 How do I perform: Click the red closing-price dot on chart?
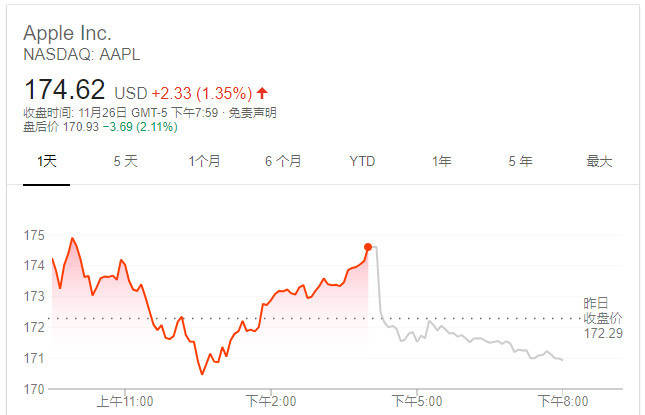click(368, 247)
